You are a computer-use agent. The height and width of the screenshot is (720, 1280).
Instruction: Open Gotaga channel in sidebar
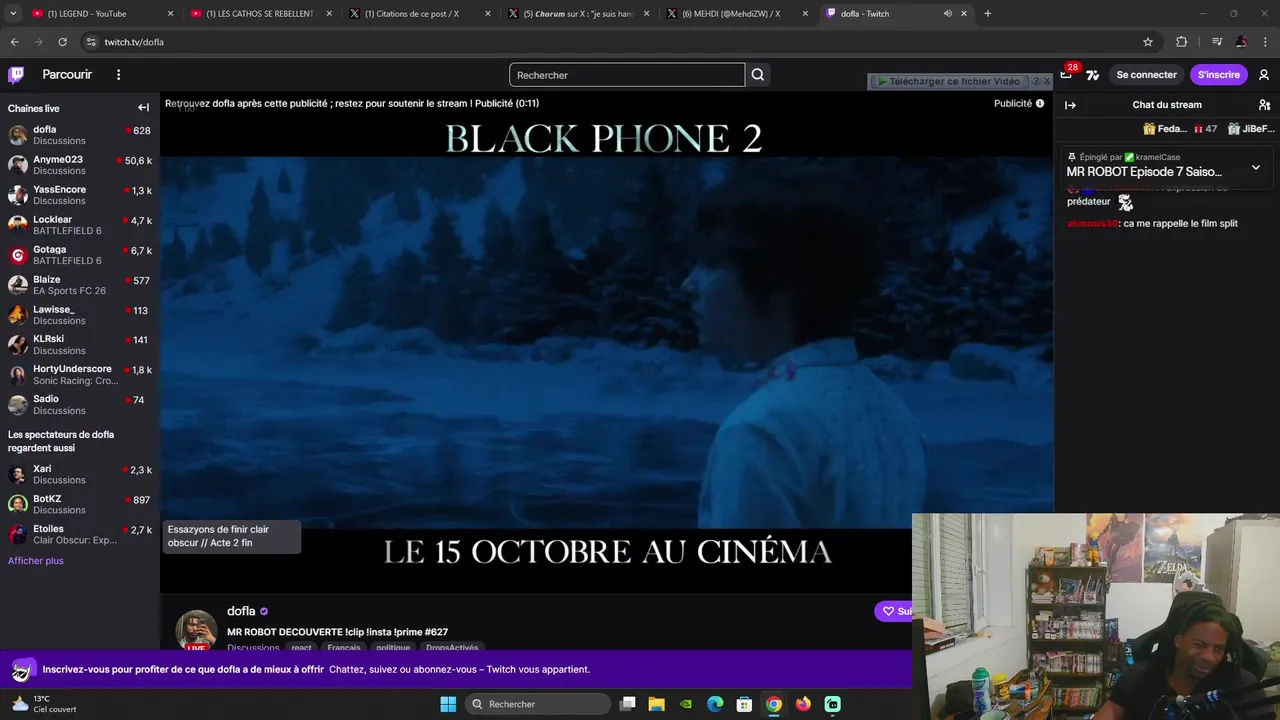click(80, 255)
